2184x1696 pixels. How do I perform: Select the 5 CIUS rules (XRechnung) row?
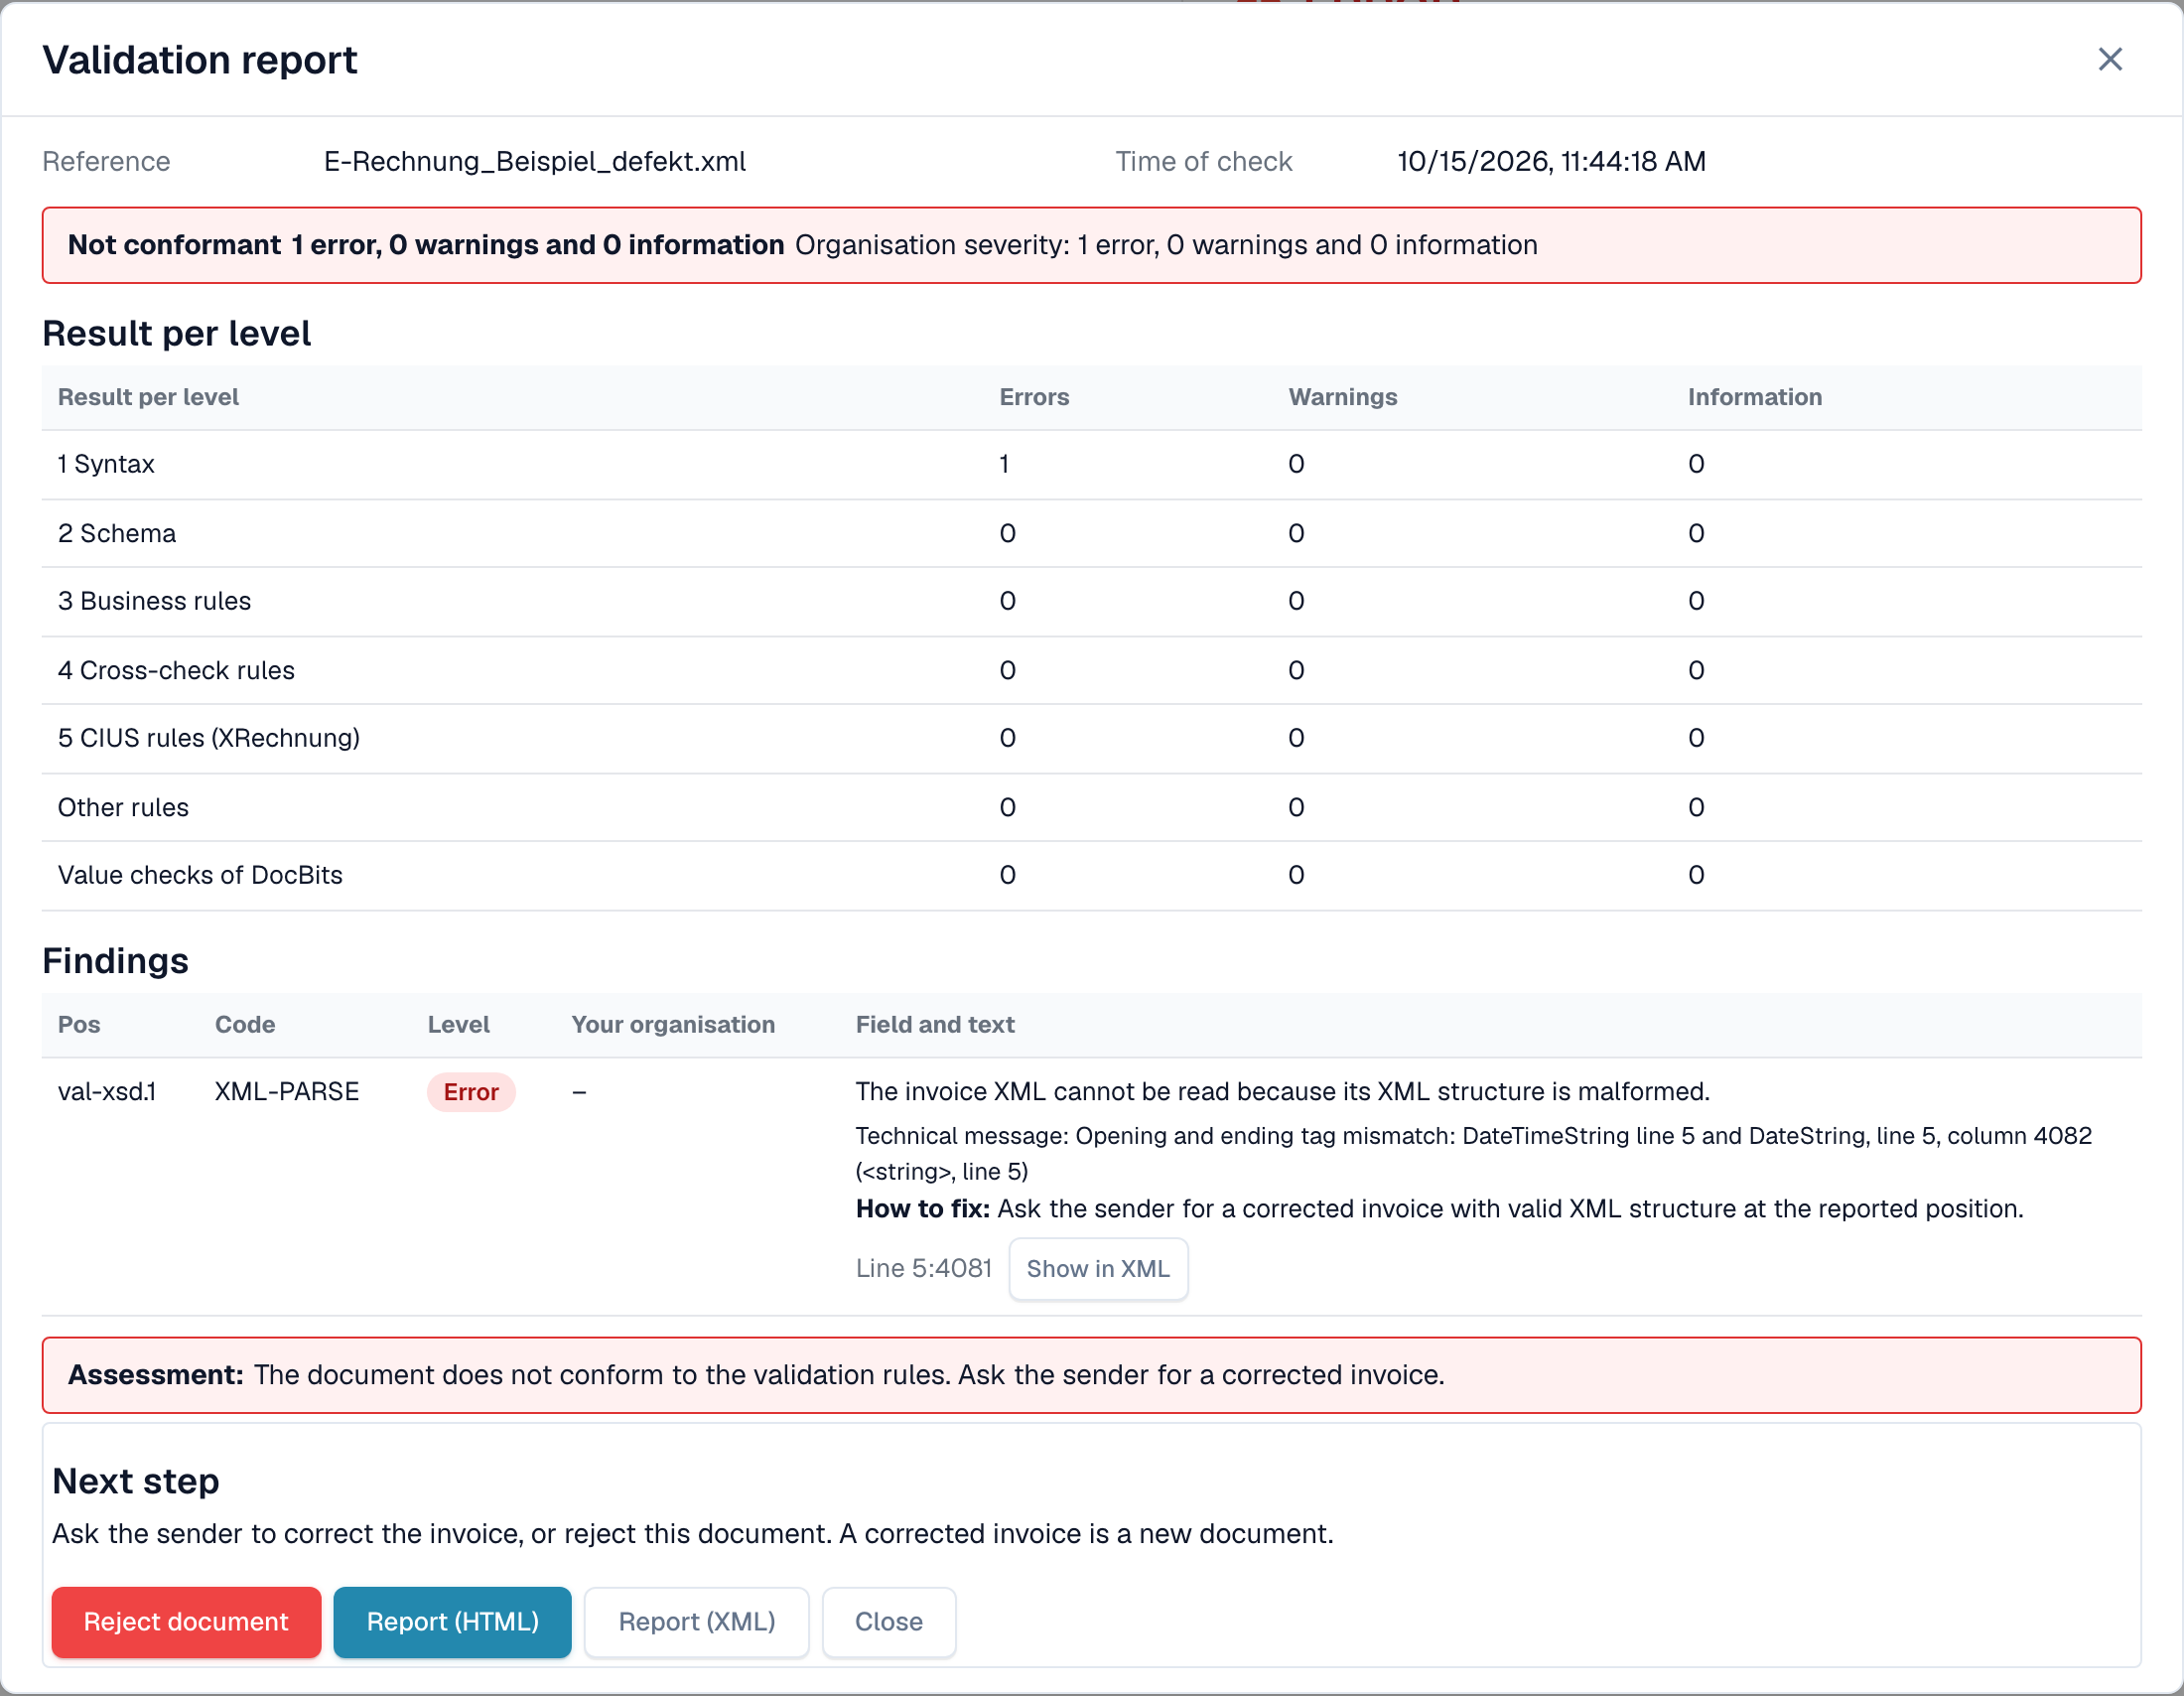click(1092, 738)
